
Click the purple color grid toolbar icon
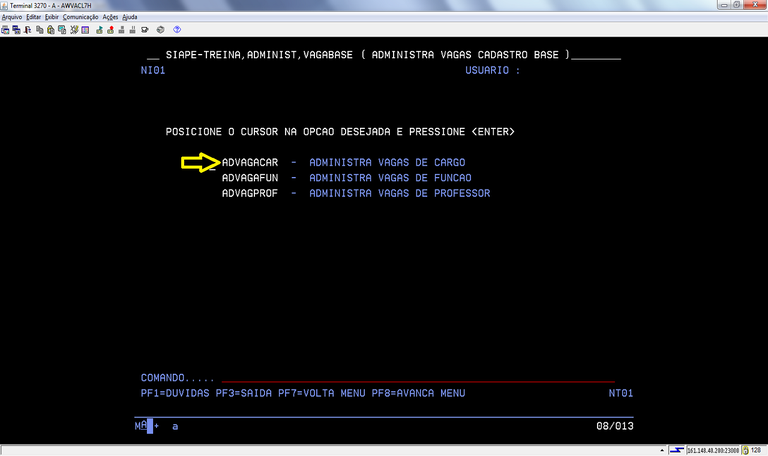click(85, 30)
